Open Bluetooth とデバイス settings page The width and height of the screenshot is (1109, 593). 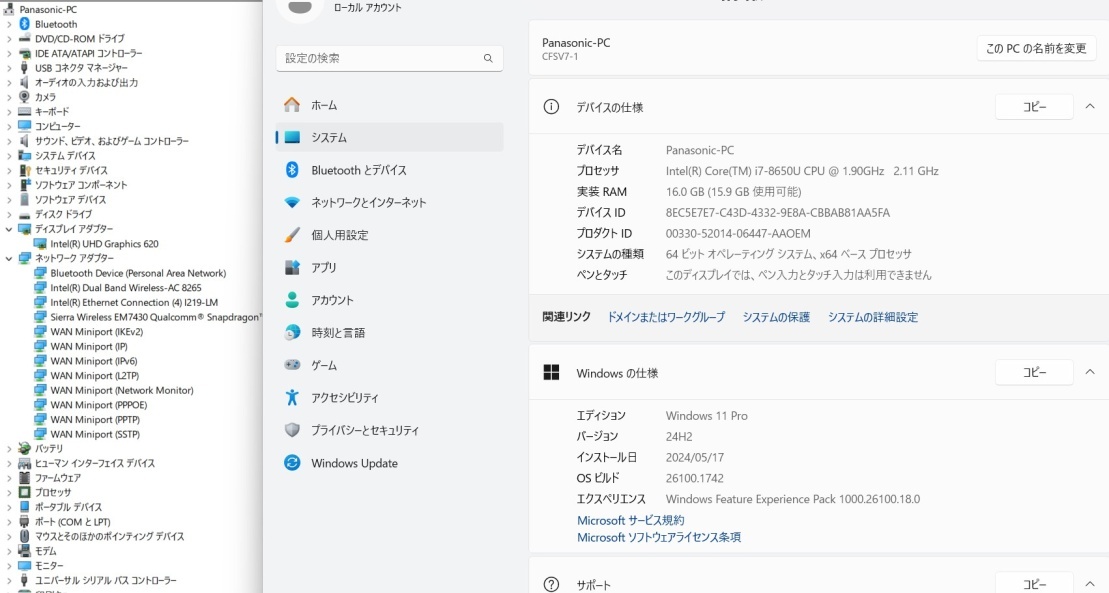pyautogui.click(x=390, y=170)
